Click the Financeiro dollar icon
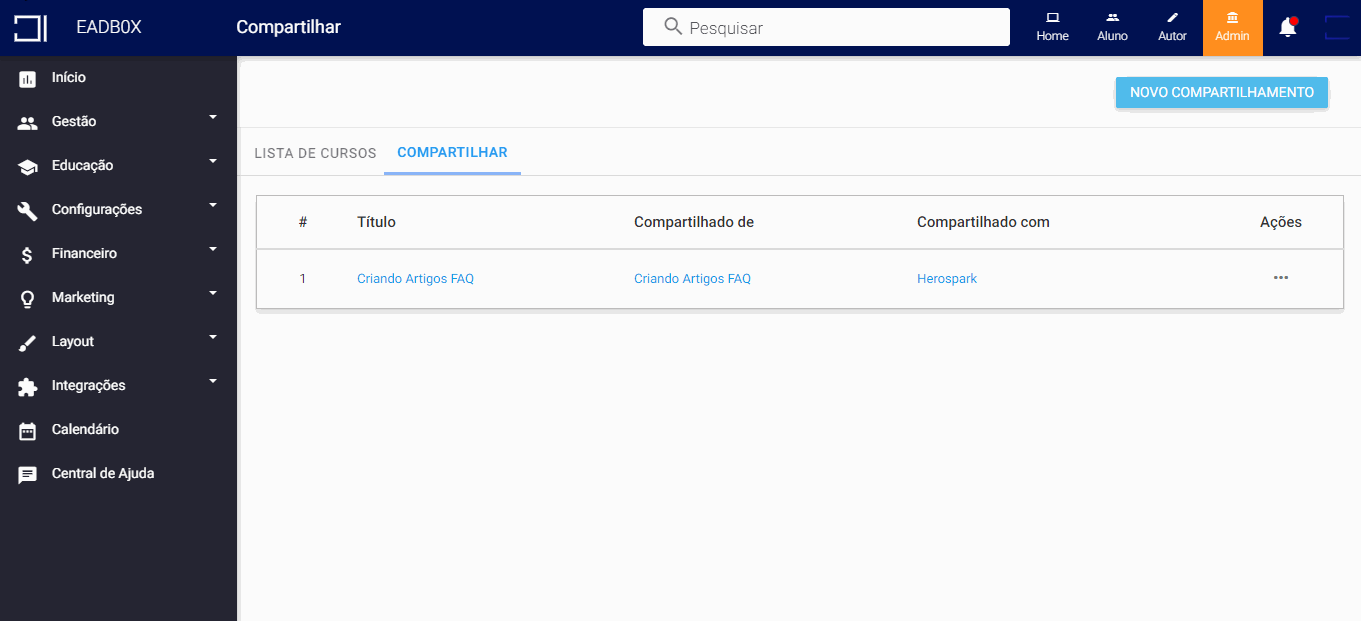 (28, 255)
